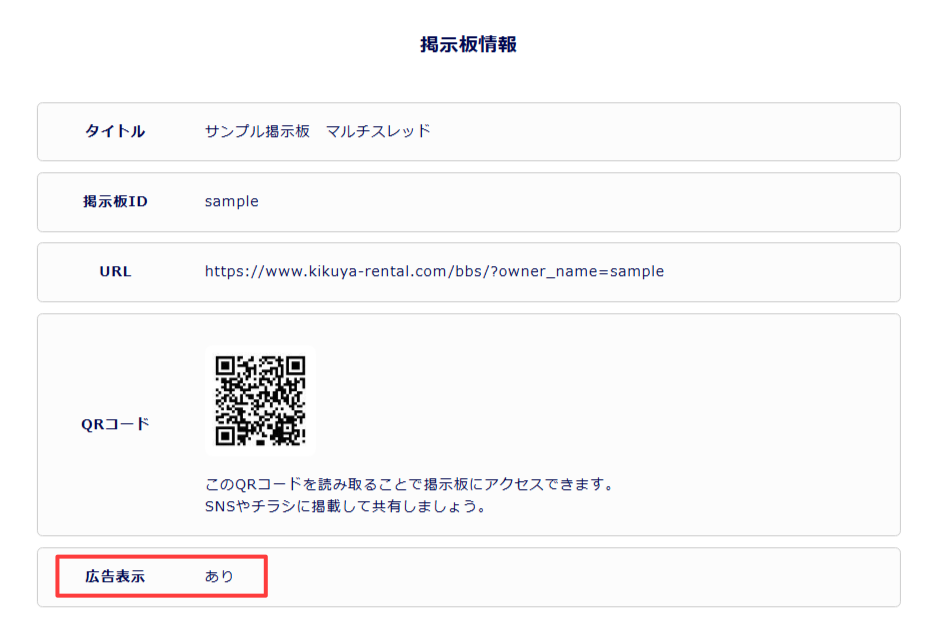Viewport: 930px width, 640px height.
Task: Click the kikuya-rental.com board URL
Action: [400, 271]
